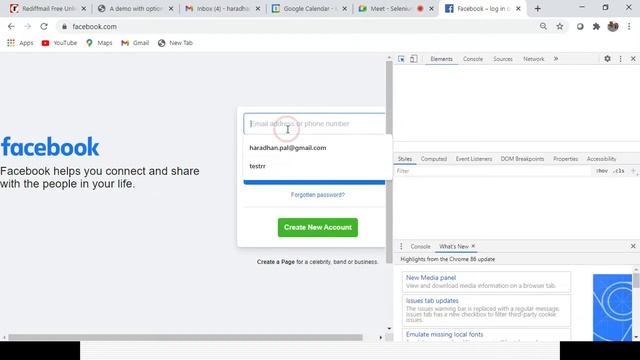Choose the testrr autofill suggestion
The height and width of the screenshot is (360, 640).
[258, 166]
